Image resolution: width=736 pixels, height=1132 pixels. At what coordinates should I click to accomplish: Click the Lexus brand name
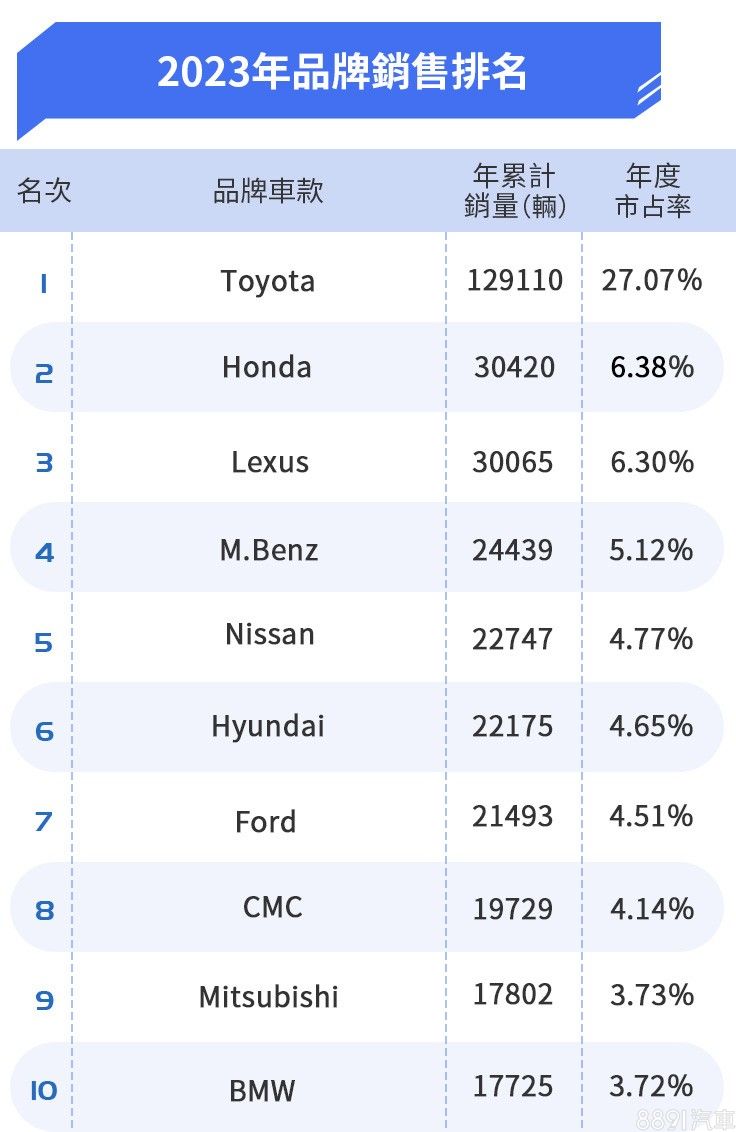point(270,462)
